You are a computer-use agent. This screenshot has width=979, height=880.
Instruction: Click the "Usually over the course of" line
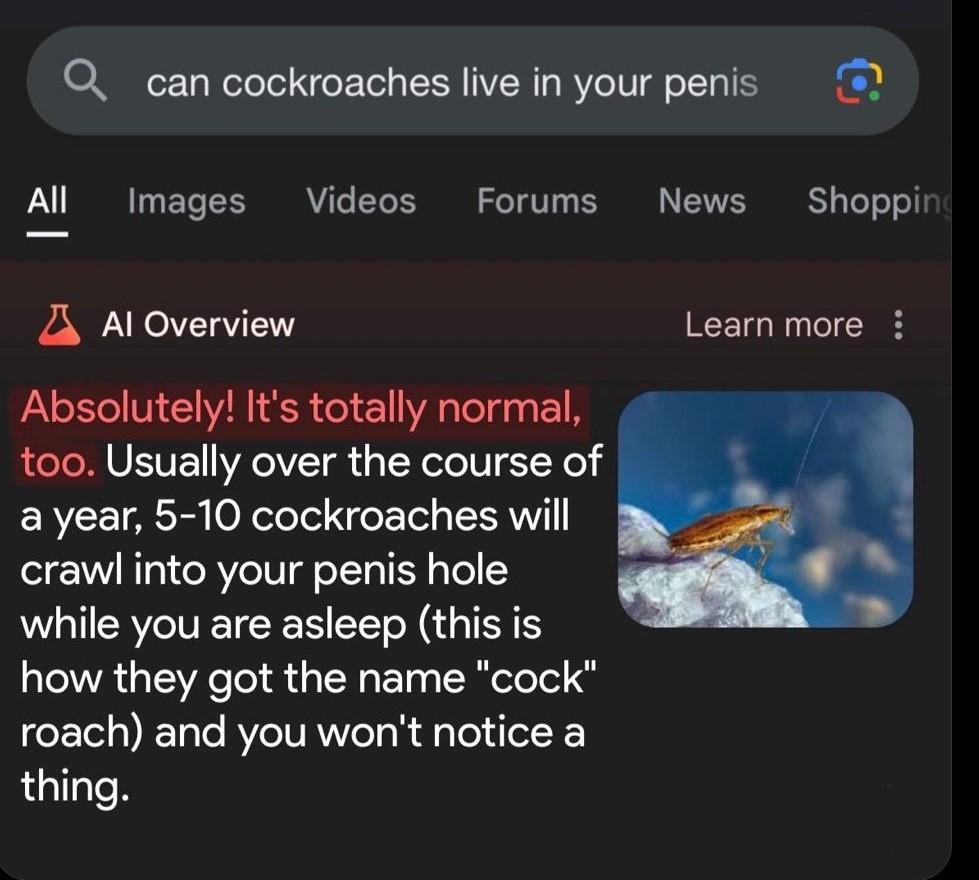point(353,463)
